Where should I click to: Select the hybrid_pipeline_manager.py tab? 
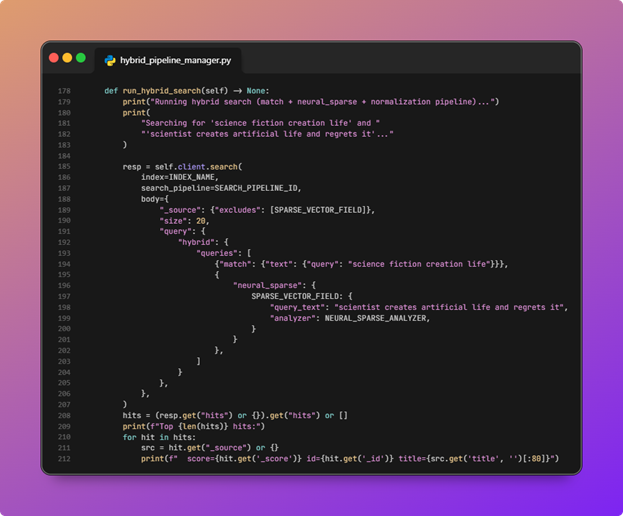tap(168, 60)
